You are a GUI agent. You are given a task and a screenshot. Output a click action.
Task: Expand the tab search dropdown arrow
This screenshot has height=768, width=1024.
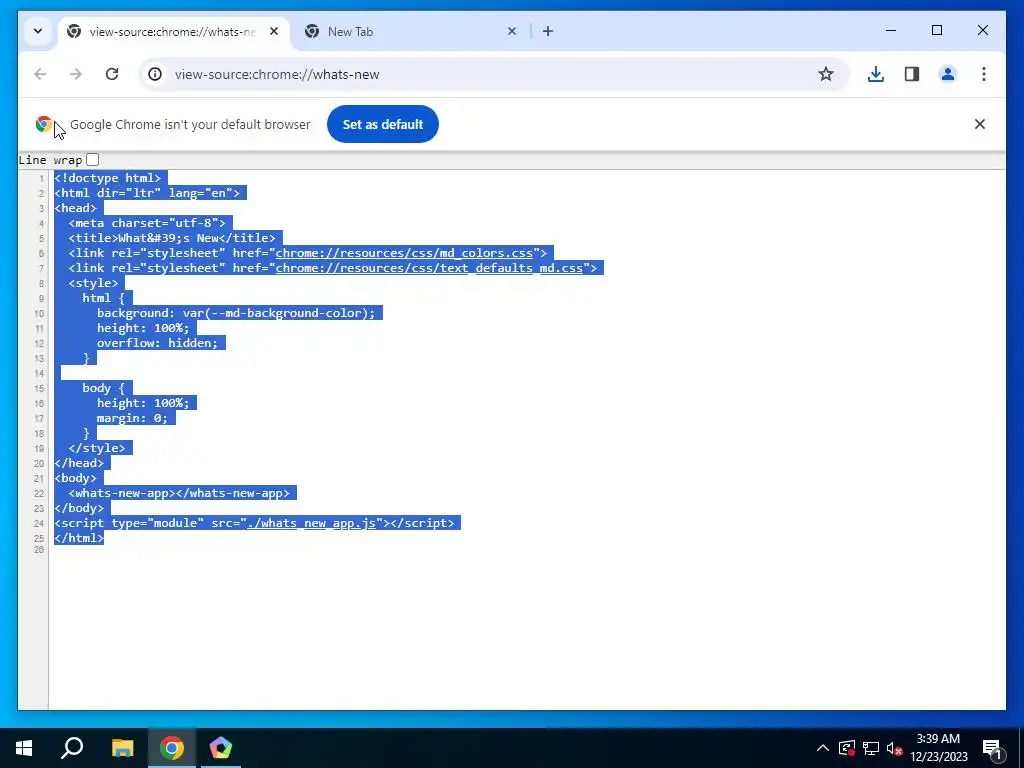pos(38,31)
